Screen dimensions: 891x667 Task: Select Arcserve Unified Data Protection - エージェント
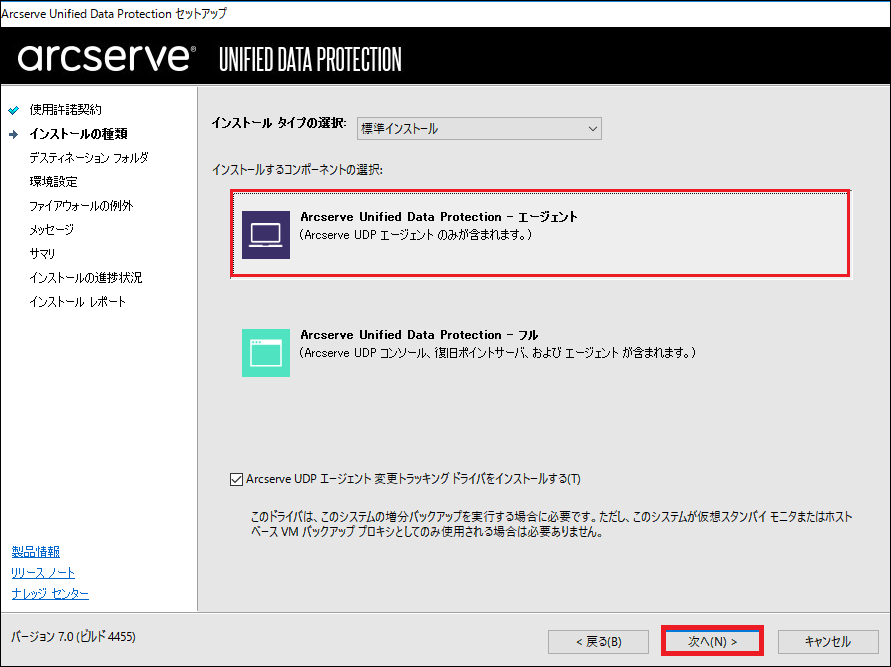click(540, 234)
